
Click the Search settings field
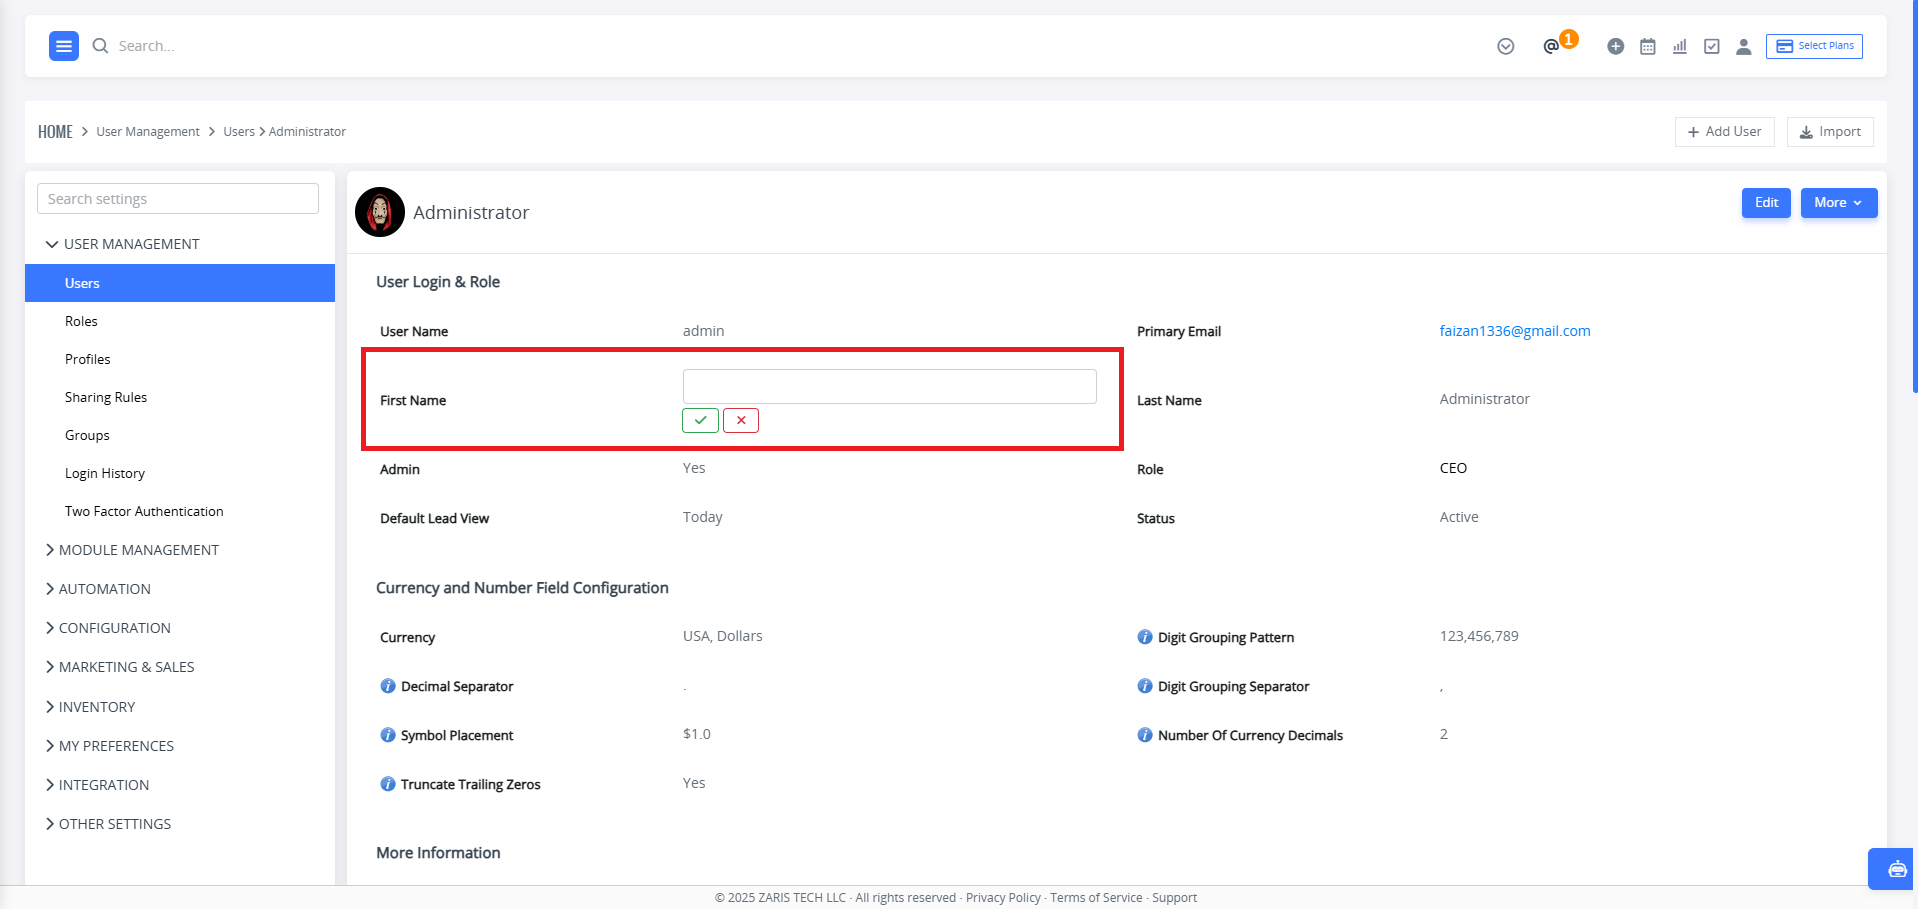click(178, 198)
